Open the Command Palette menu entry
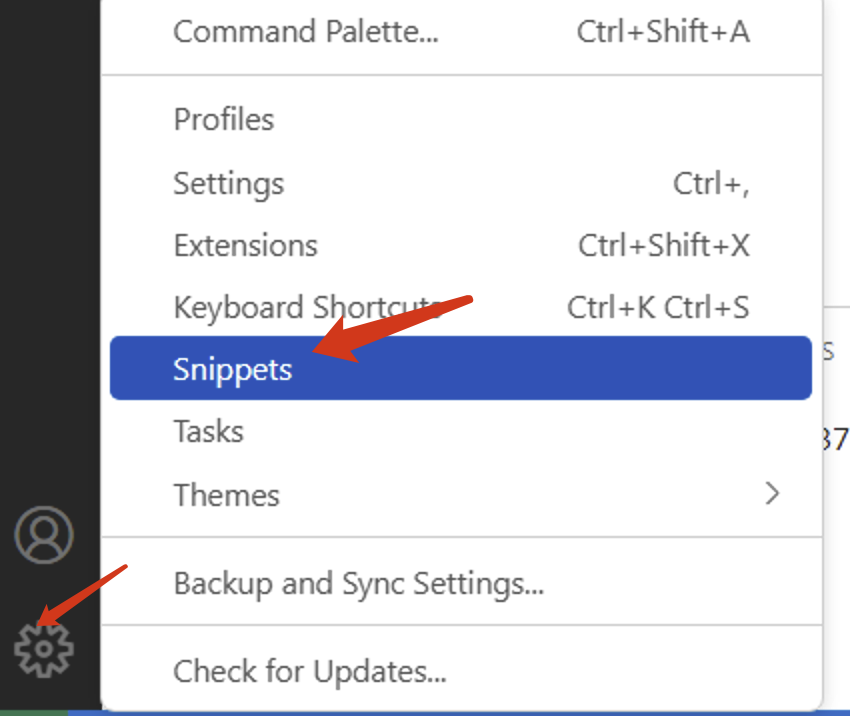This screenshot has width=850, height=716. coord(461,31)
